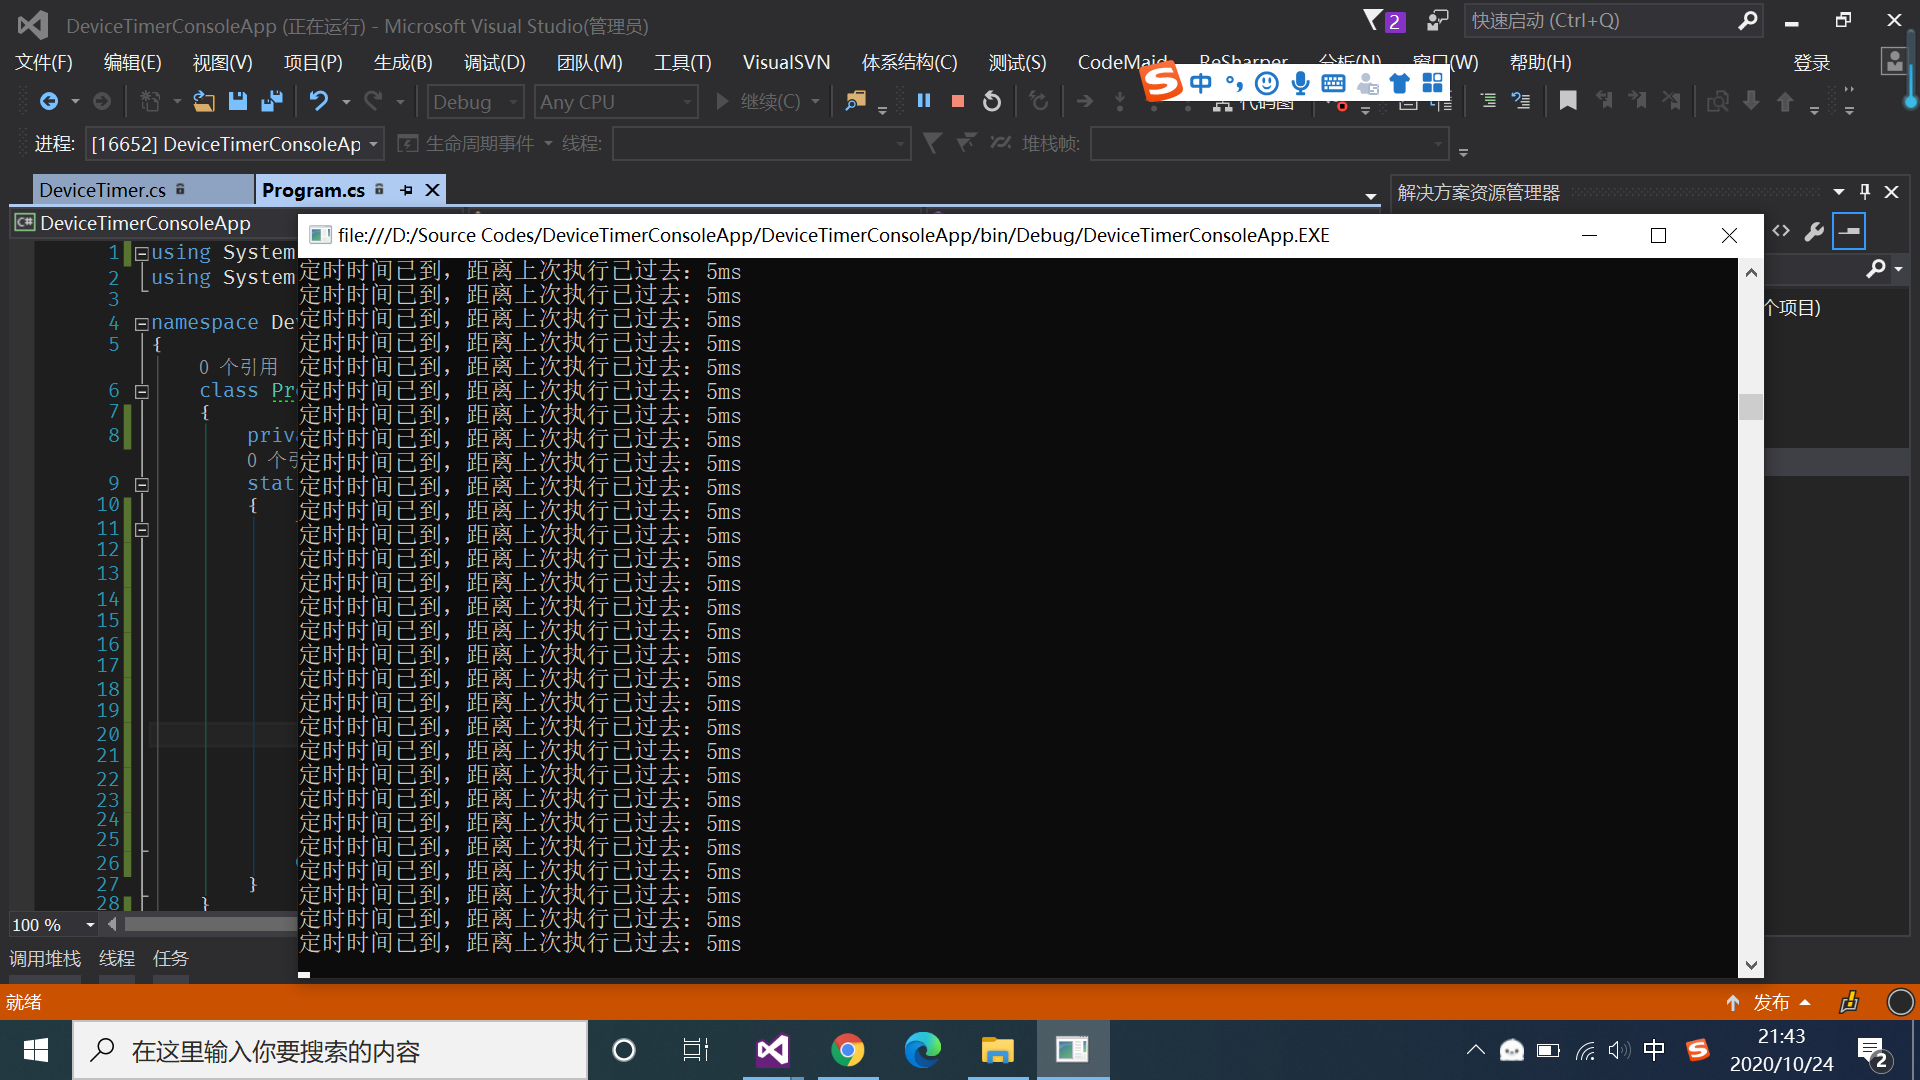Open the editor zoom level 100% dropdown

(x=90, y=925)
